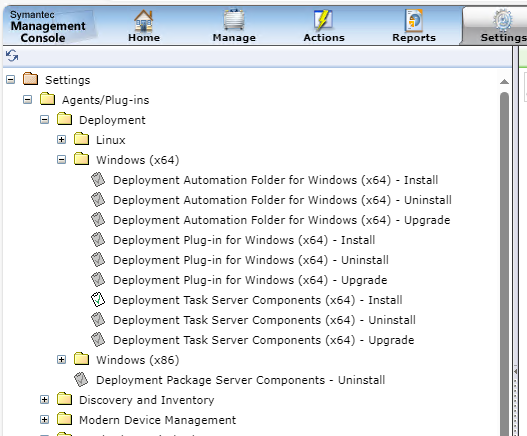Click the Reports document icon
The width and height of the screenshot is (527, 436).
414,21
